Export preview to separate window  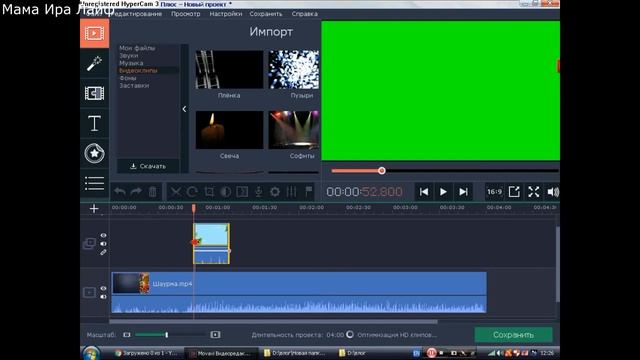point(514,192)
